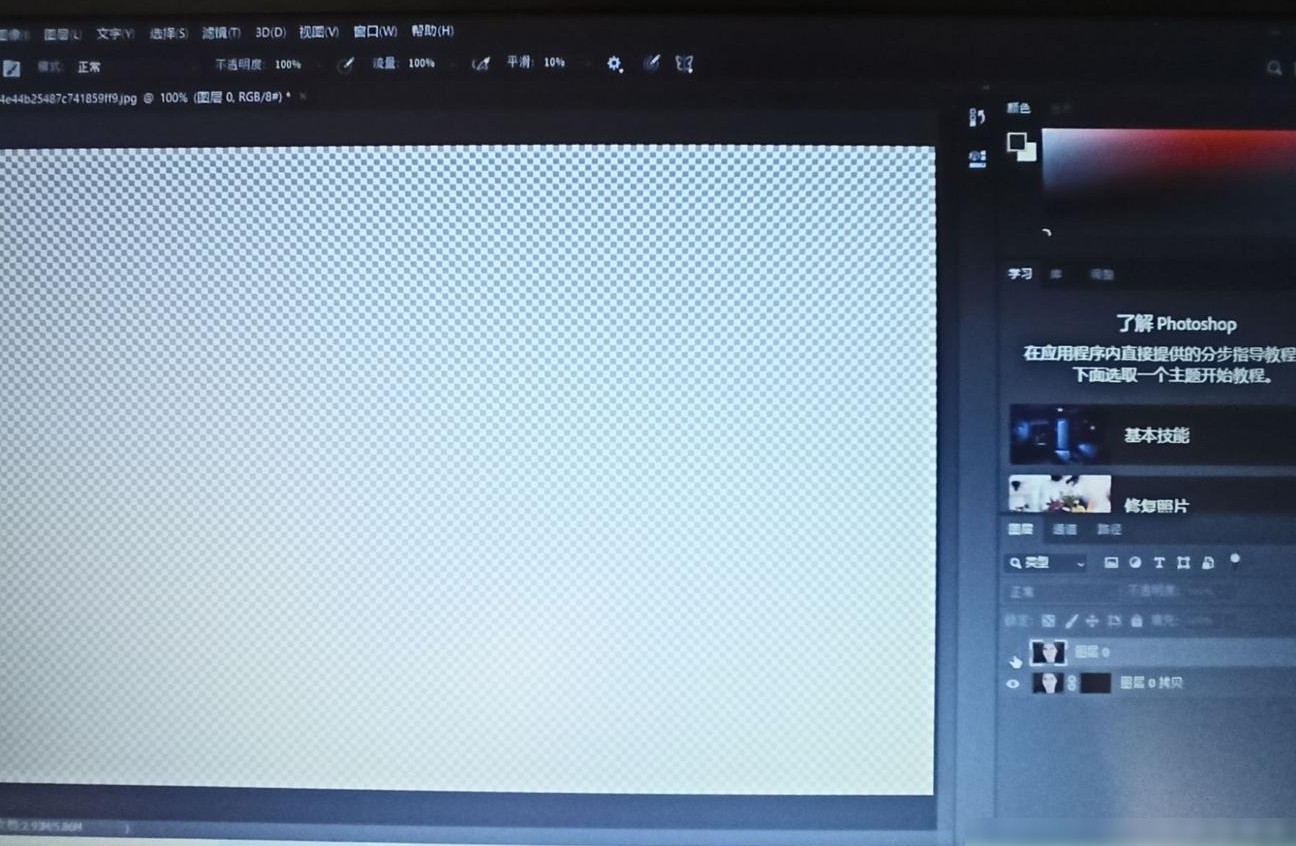1296x846 pixels.
Task: Select the document tab ending 859ff9.jpg
Action: (145, 98)
